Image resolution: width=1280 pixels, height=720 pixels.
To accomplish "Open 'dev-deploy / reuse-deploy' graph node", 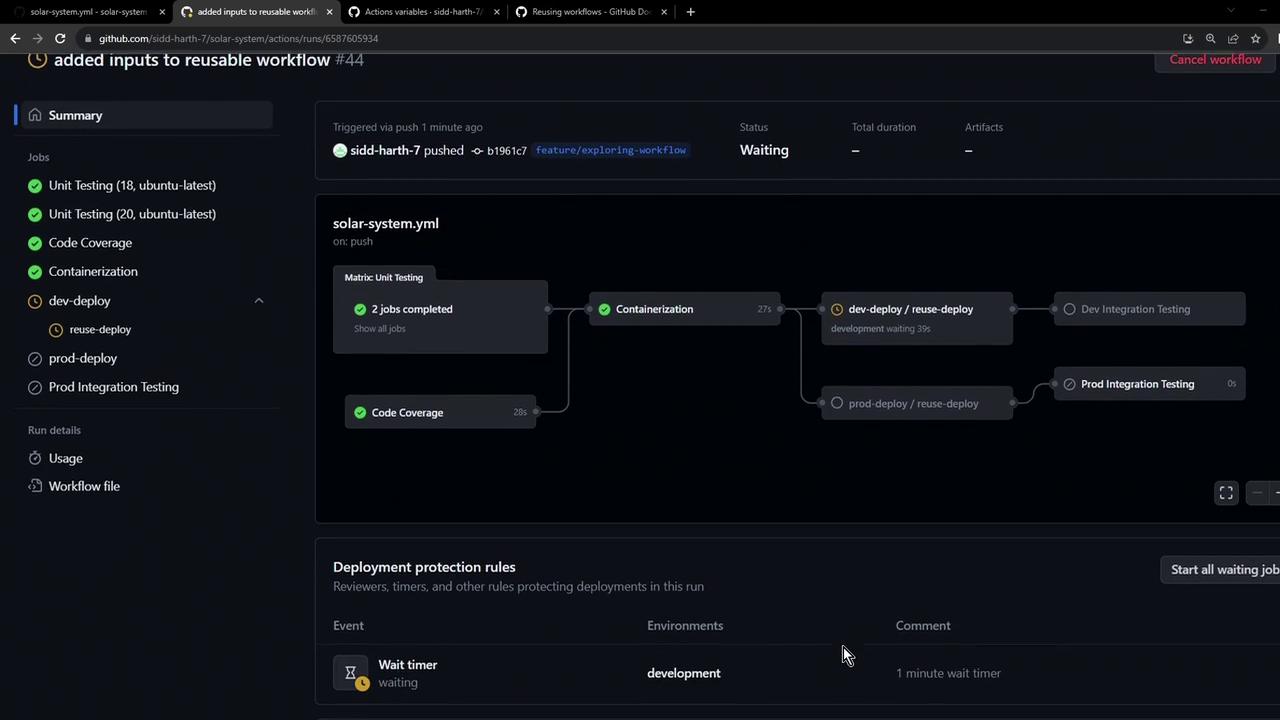I will pyautogui.click(x=917, y=318).
